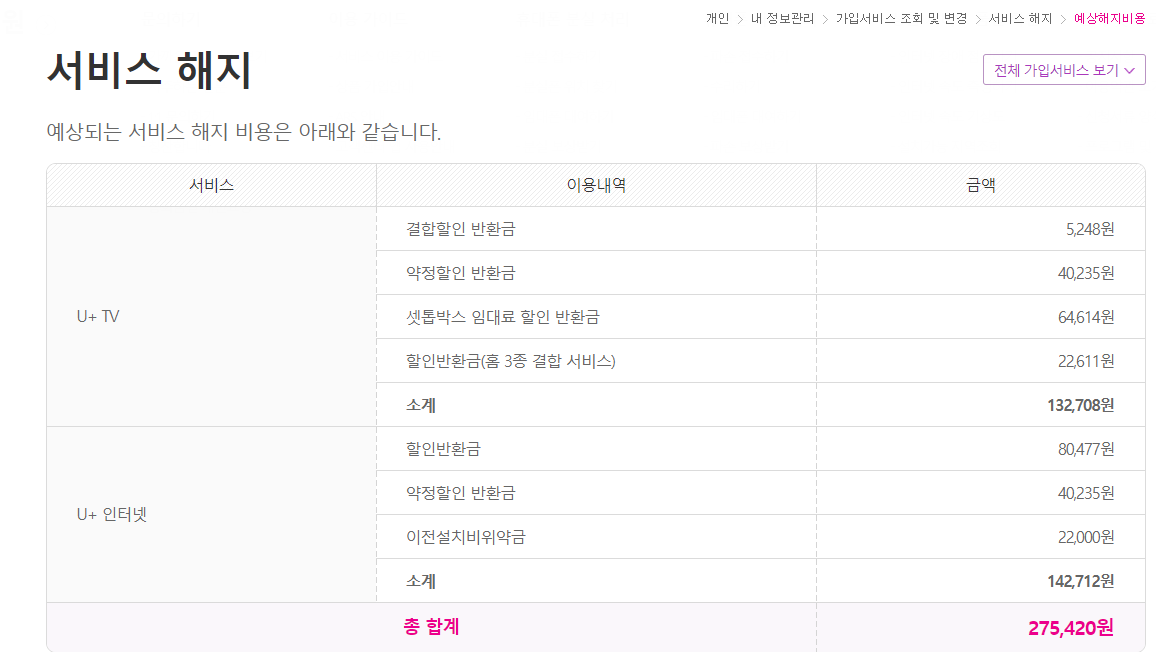
Task: Click the 개인 breadcrumb link
Action: pos(717,18)
